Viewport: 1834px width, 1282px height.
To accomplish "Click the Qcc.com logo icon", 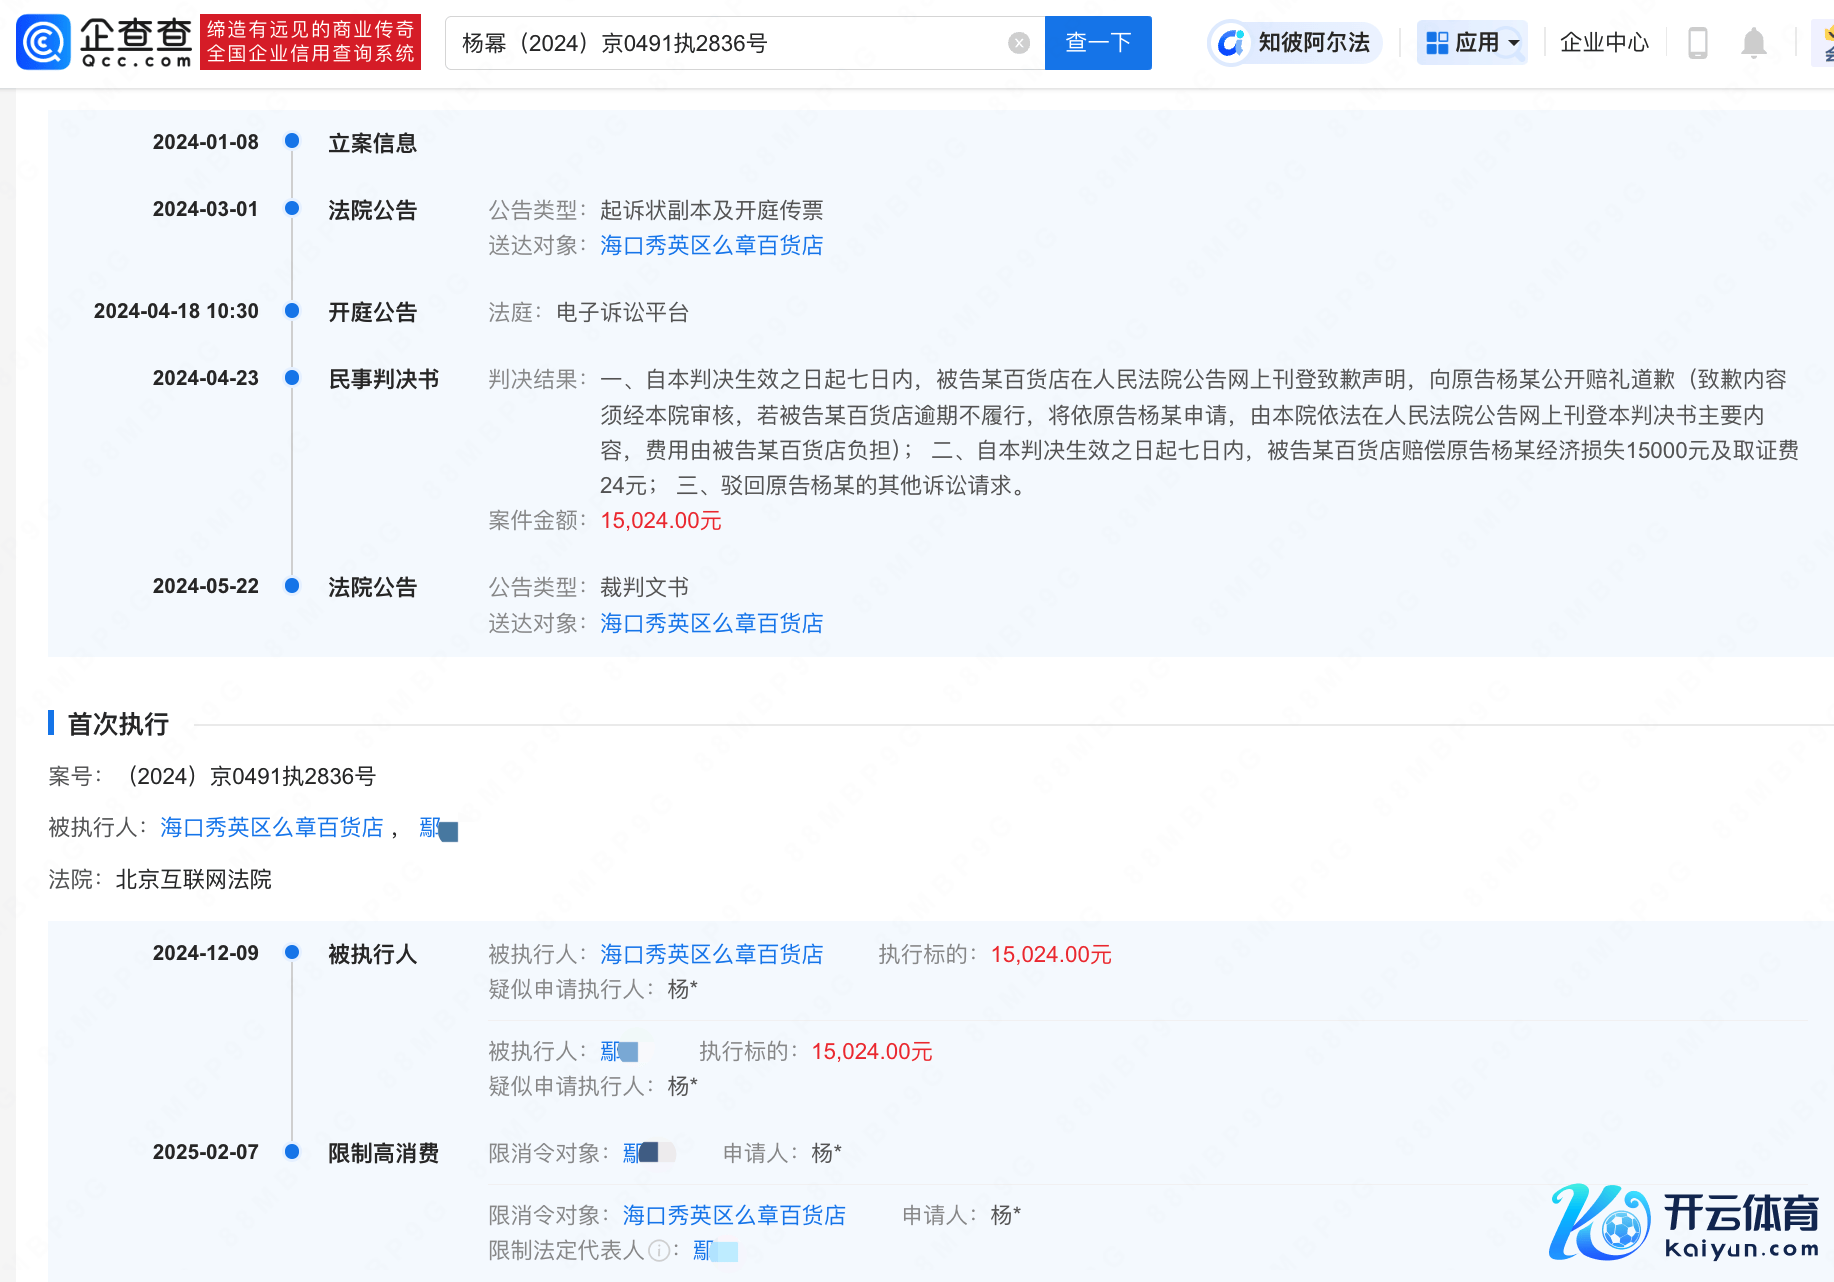I will pos(44,42).
